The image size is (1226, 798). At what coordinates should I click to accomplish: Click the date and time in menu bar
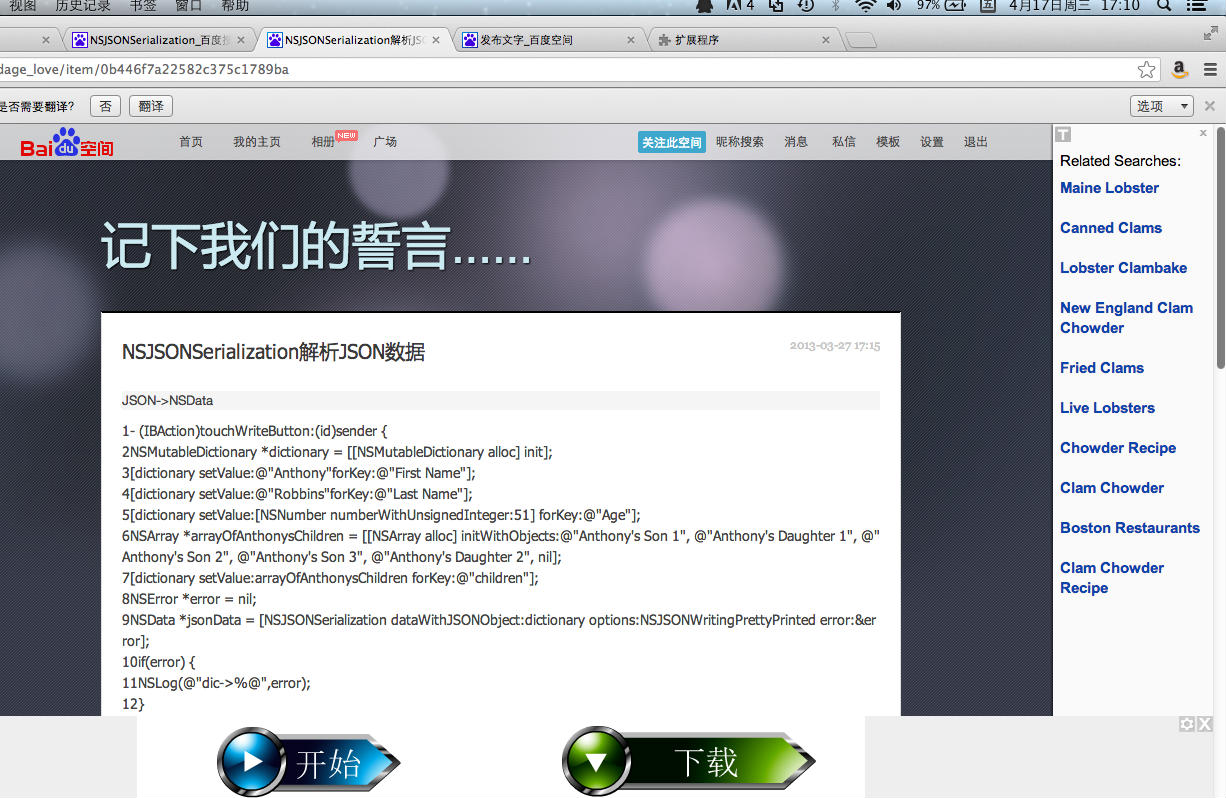point(1074,5)
